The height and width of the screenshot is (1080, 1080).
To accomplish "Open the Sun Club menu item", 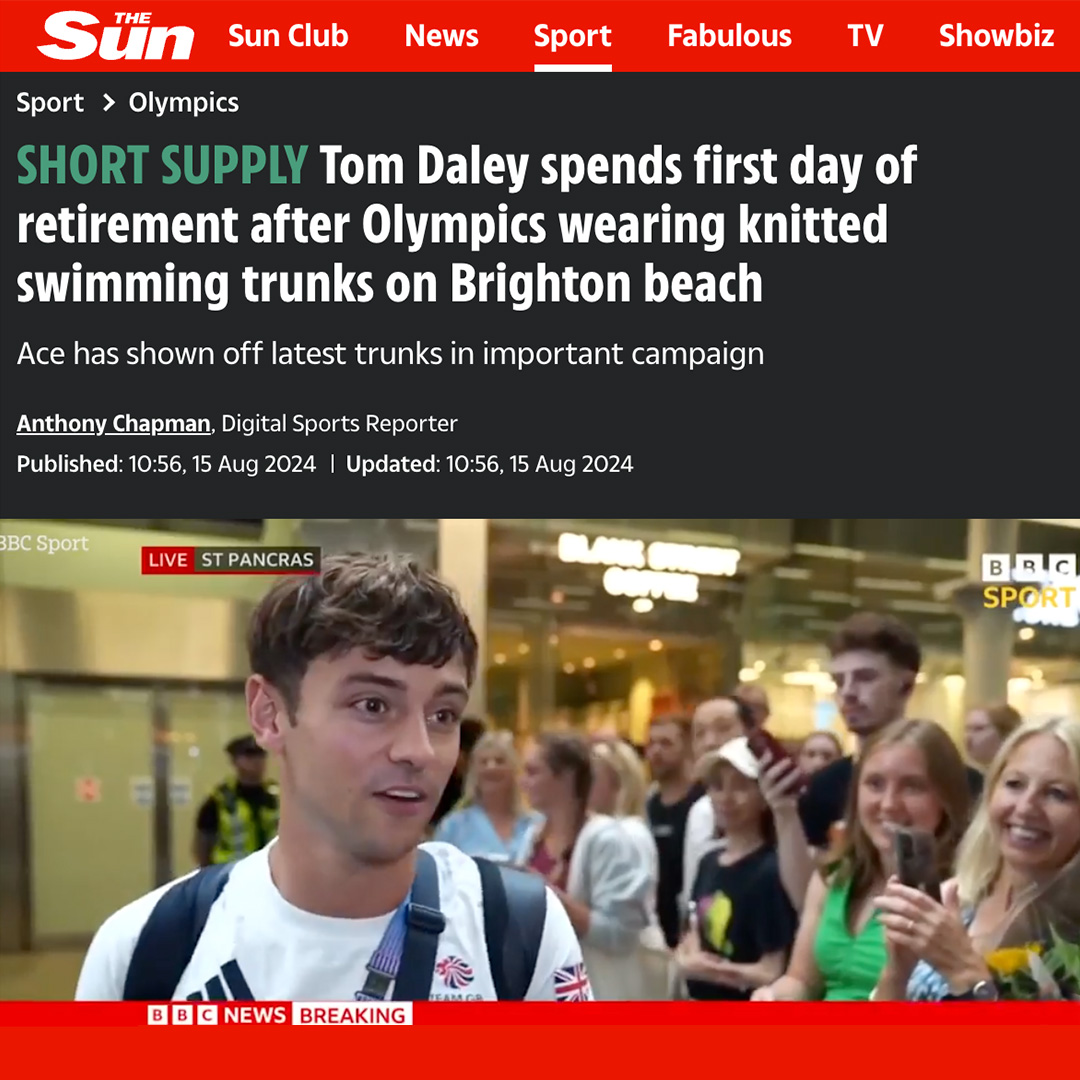I will click(288, 36).
